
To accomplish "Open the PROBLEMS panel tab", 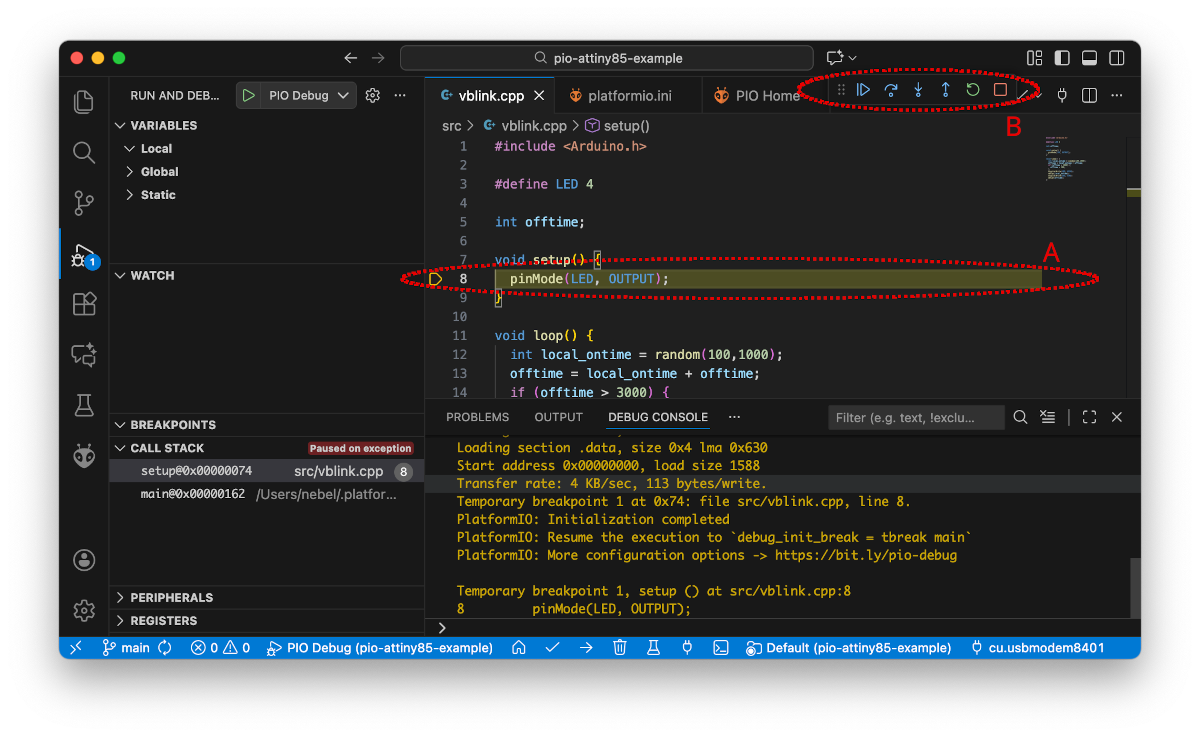I will click(477, 417).
